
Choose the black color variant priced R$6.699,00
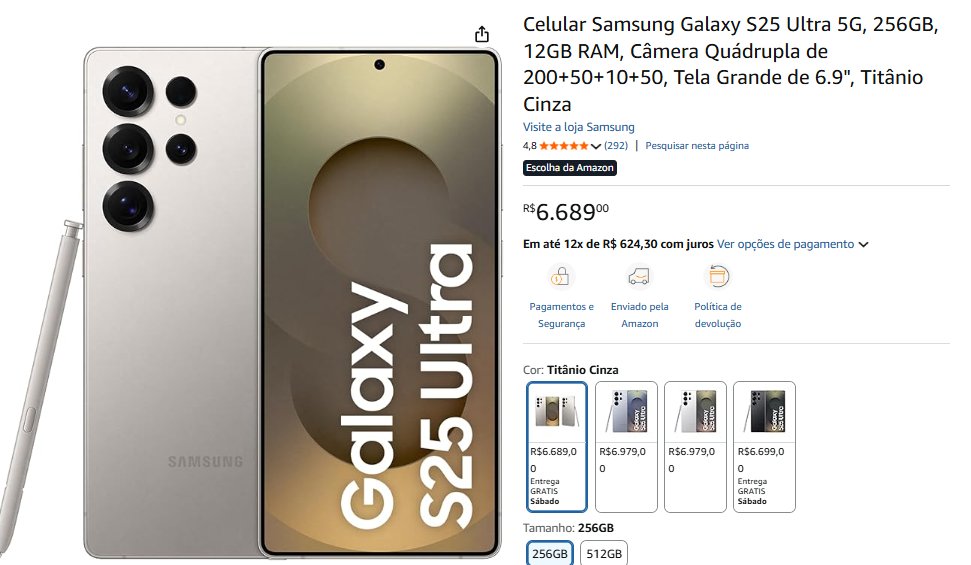[764, 446]
